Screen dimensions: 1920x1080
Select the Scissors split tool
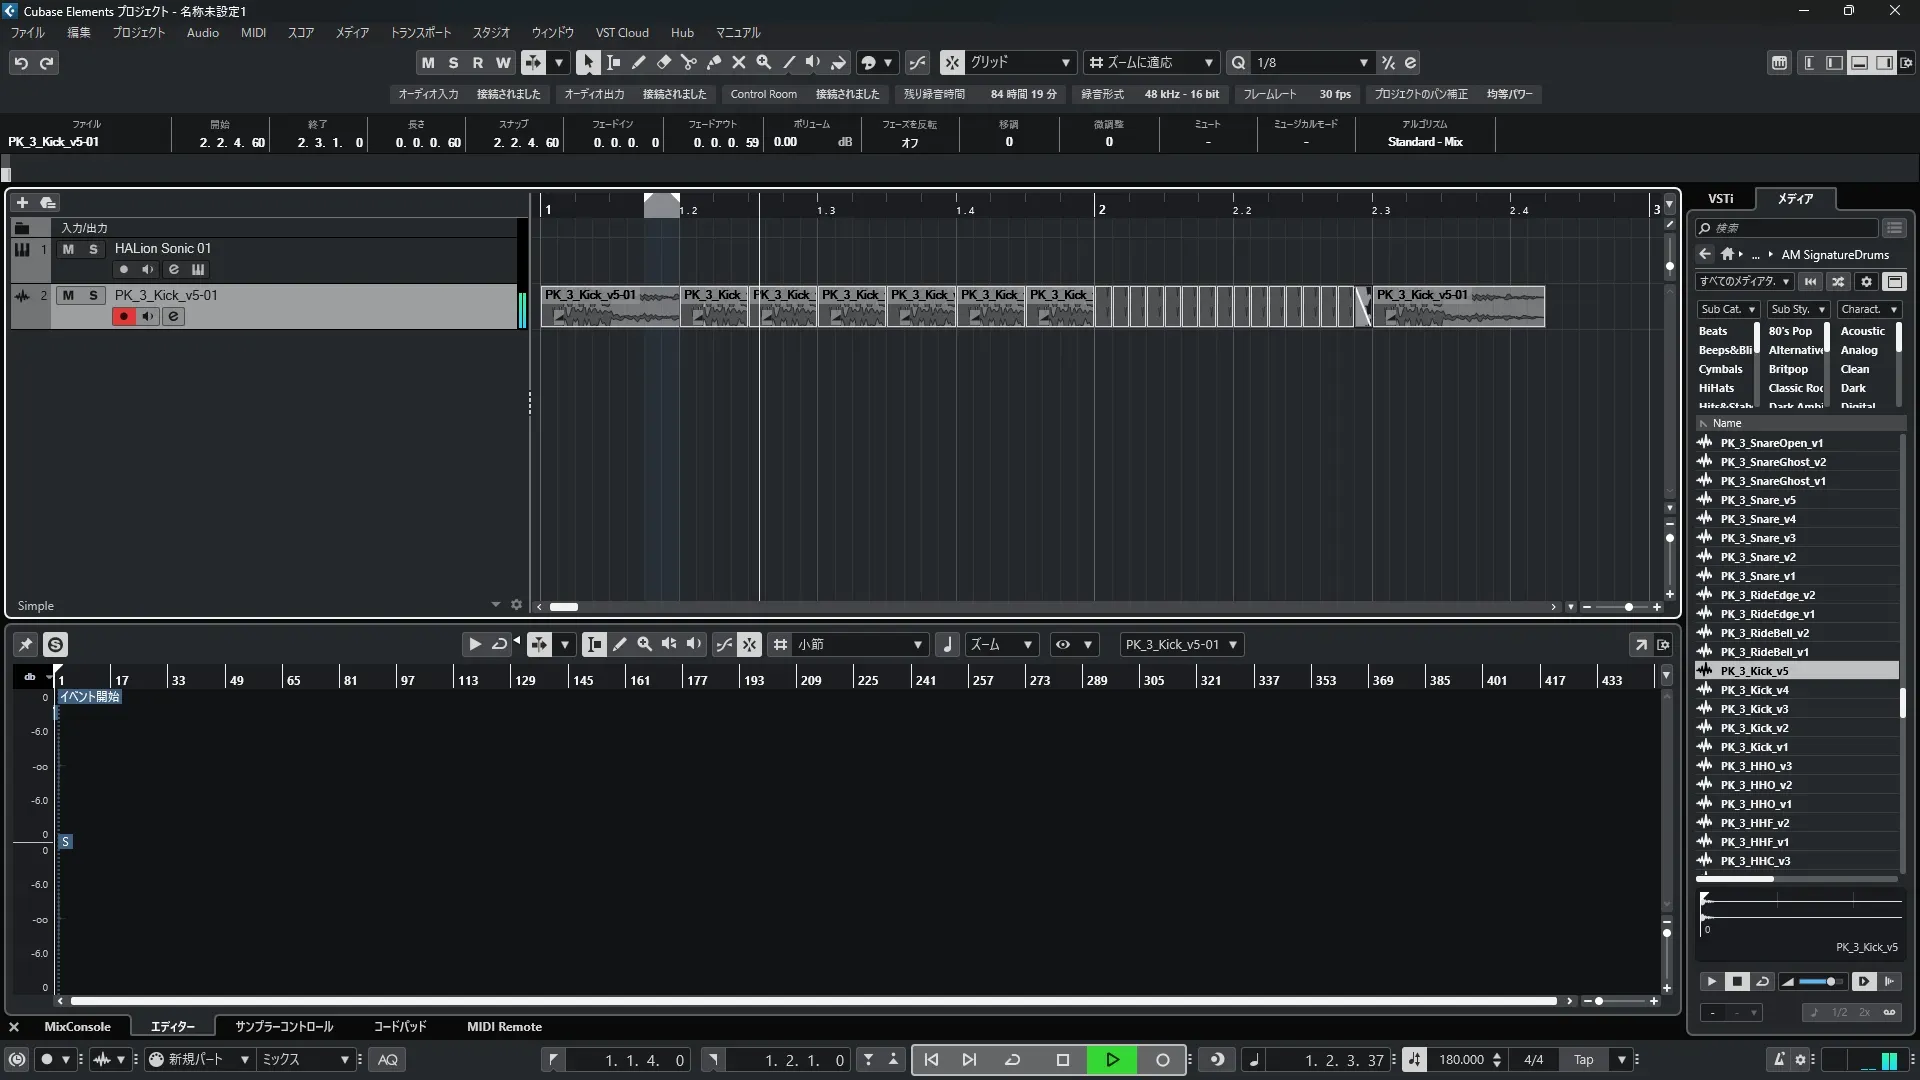[688, 62]
